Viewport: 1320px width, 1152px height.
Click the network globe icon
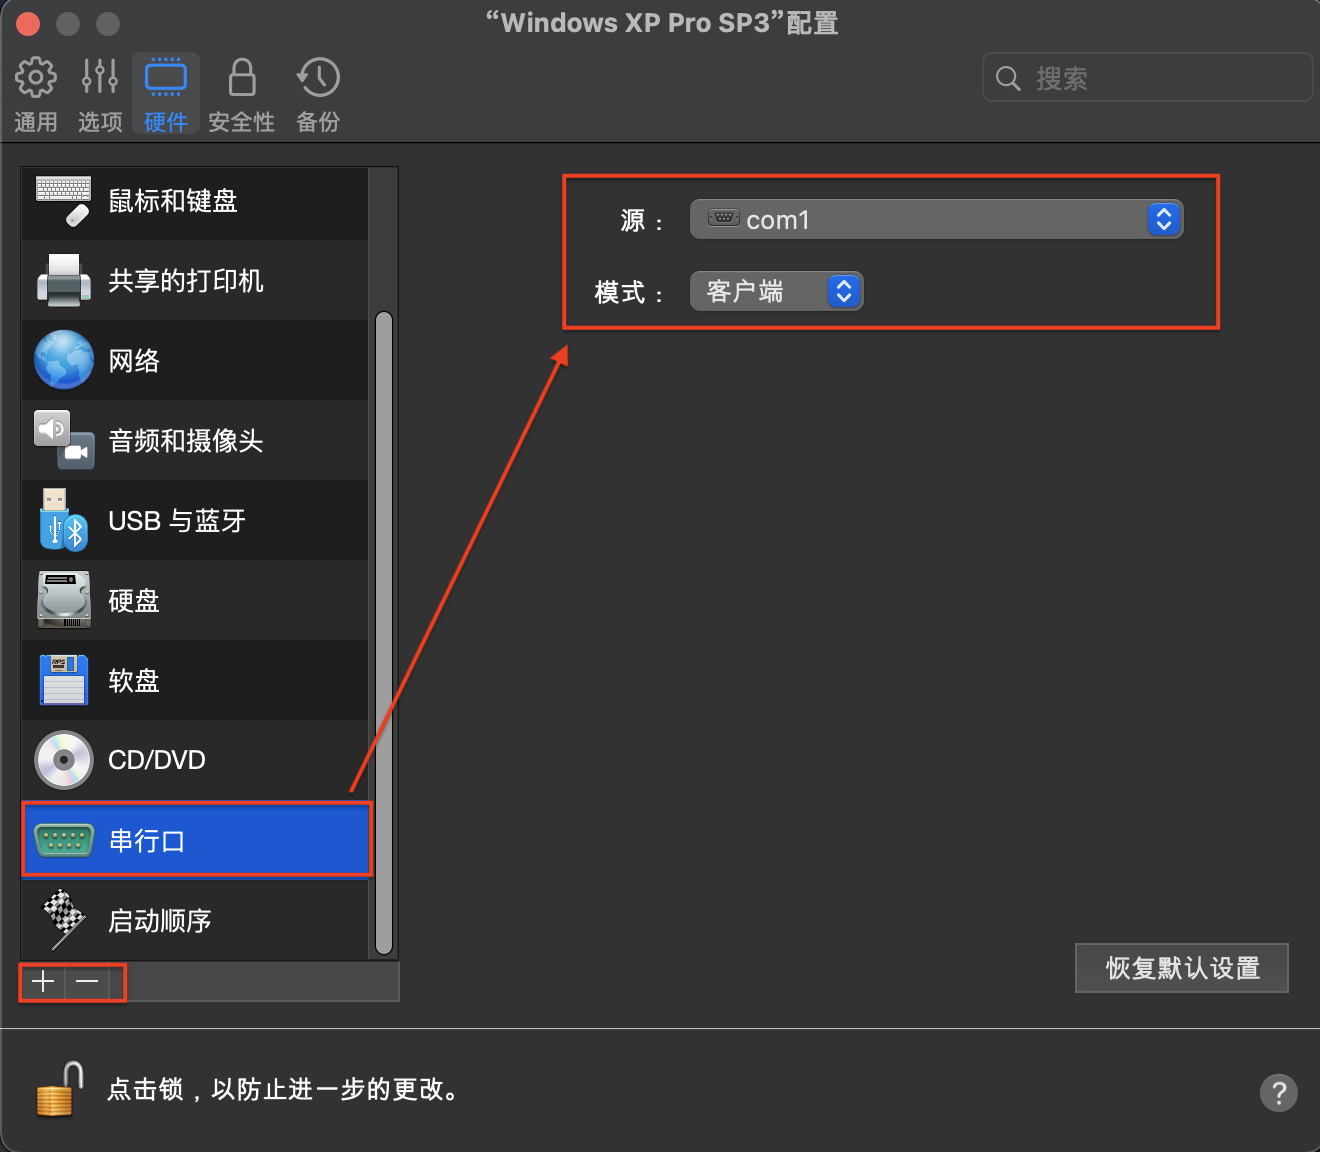coord(64,360)
